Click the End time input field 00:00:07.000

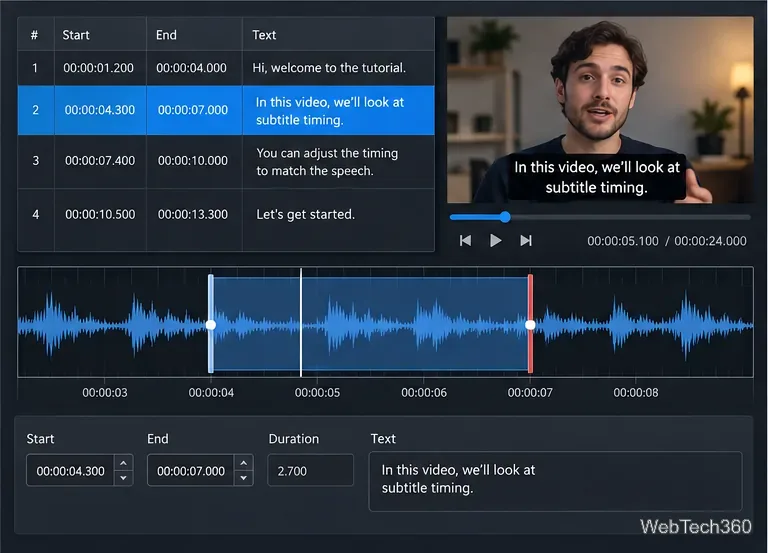point(191,471)
